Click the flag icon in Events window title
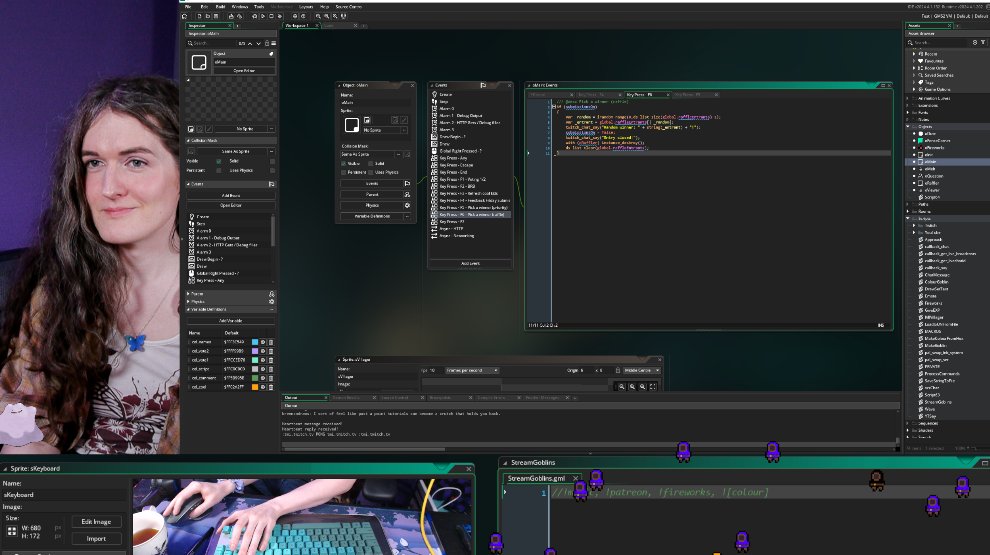Image resolution: width=990 pixels, height=555 pixels. tap(483, 85)
